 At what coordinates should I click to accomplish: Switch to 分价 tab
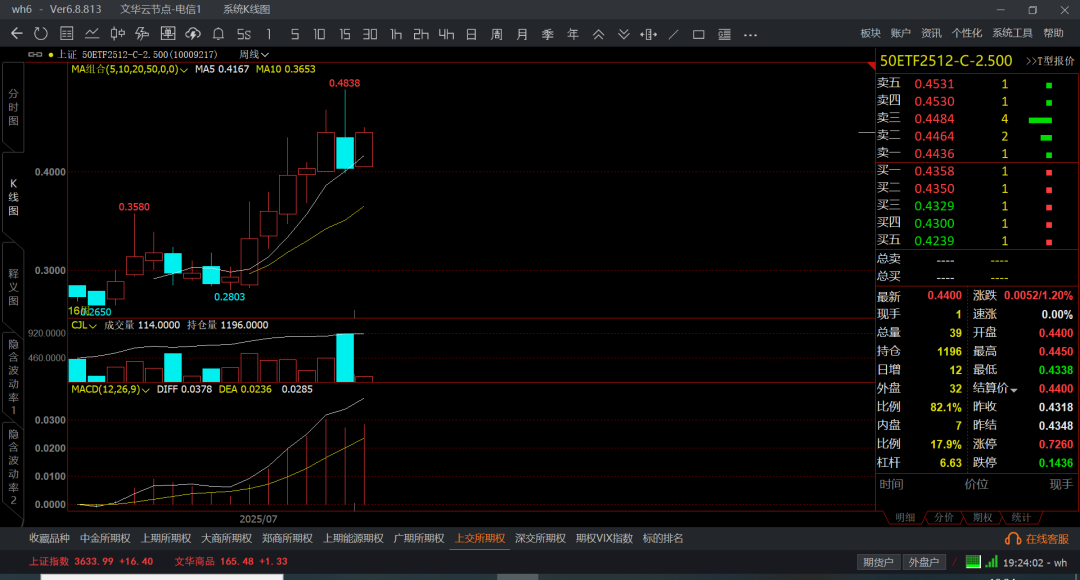944,517
